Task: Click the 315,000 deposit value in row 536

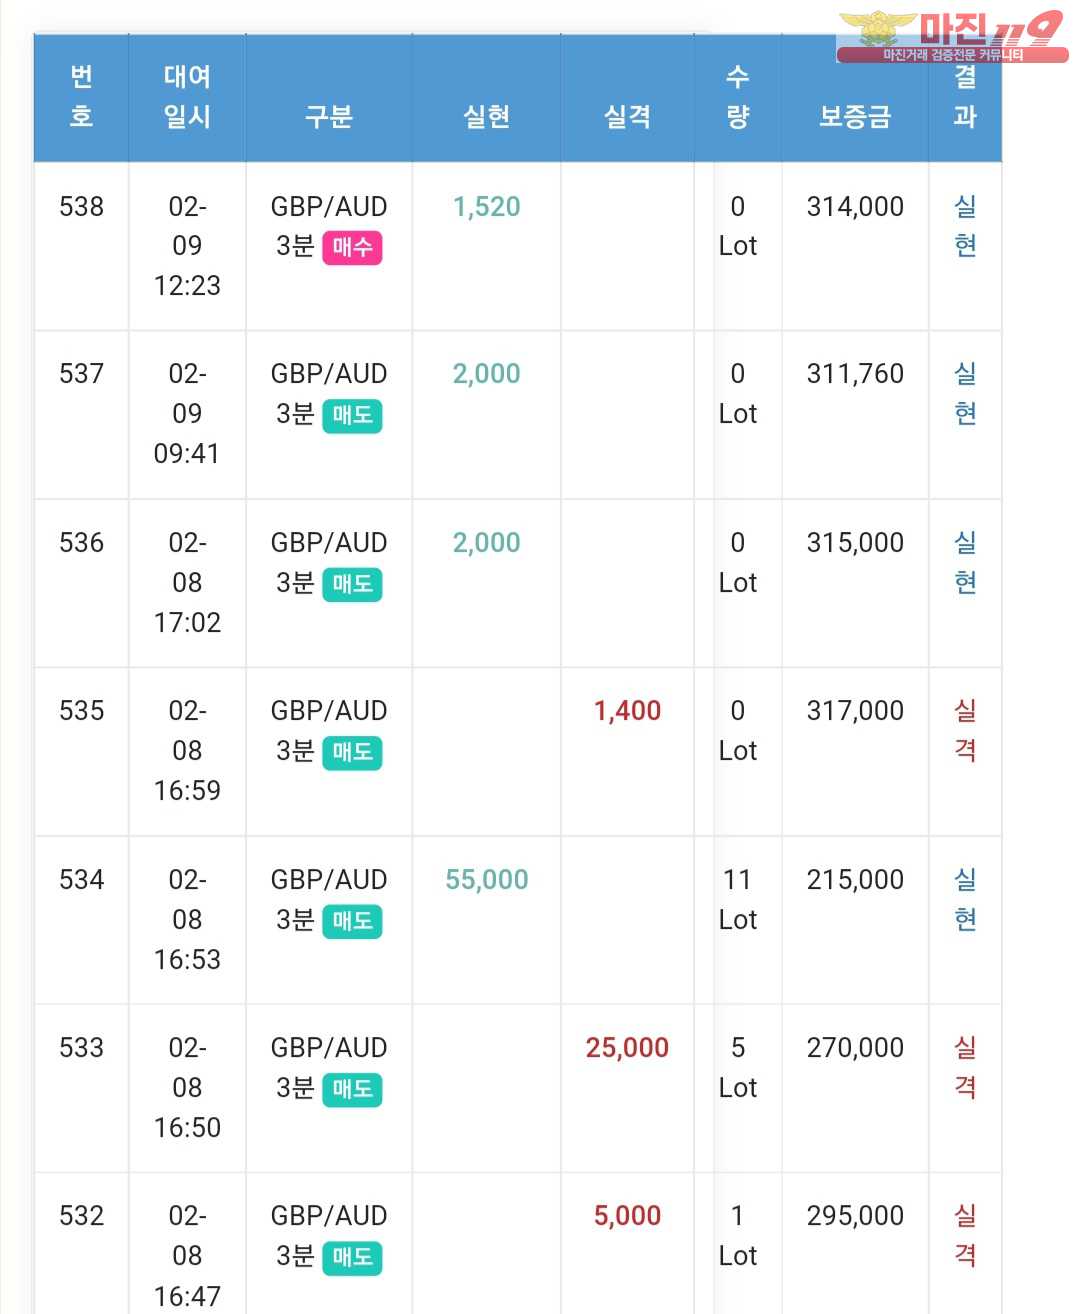Action: pos(855,543)
